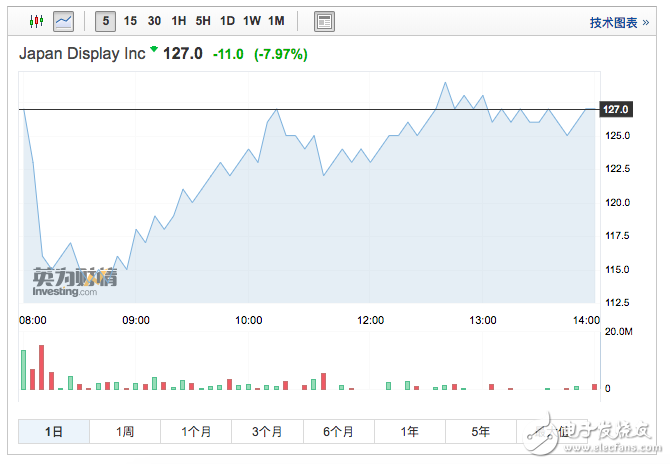
Task: Click the 20.0M volume axis label
Action: [x=618, y=332]
